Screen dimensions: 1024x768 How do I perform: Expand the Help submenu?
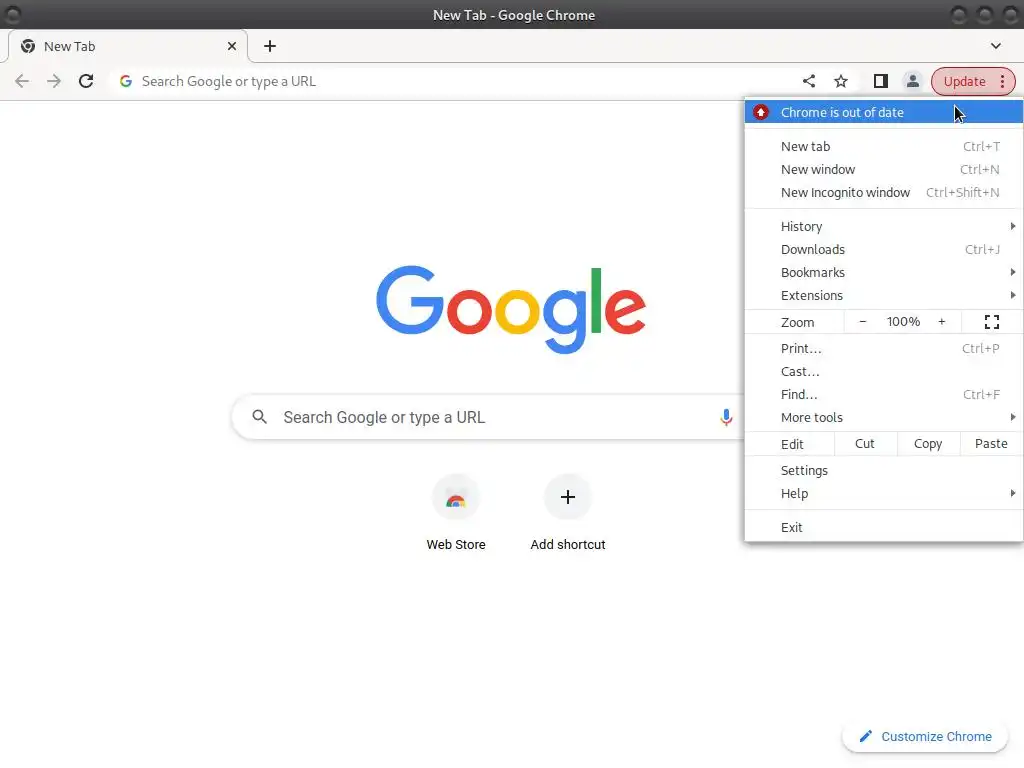pos(884,494)
